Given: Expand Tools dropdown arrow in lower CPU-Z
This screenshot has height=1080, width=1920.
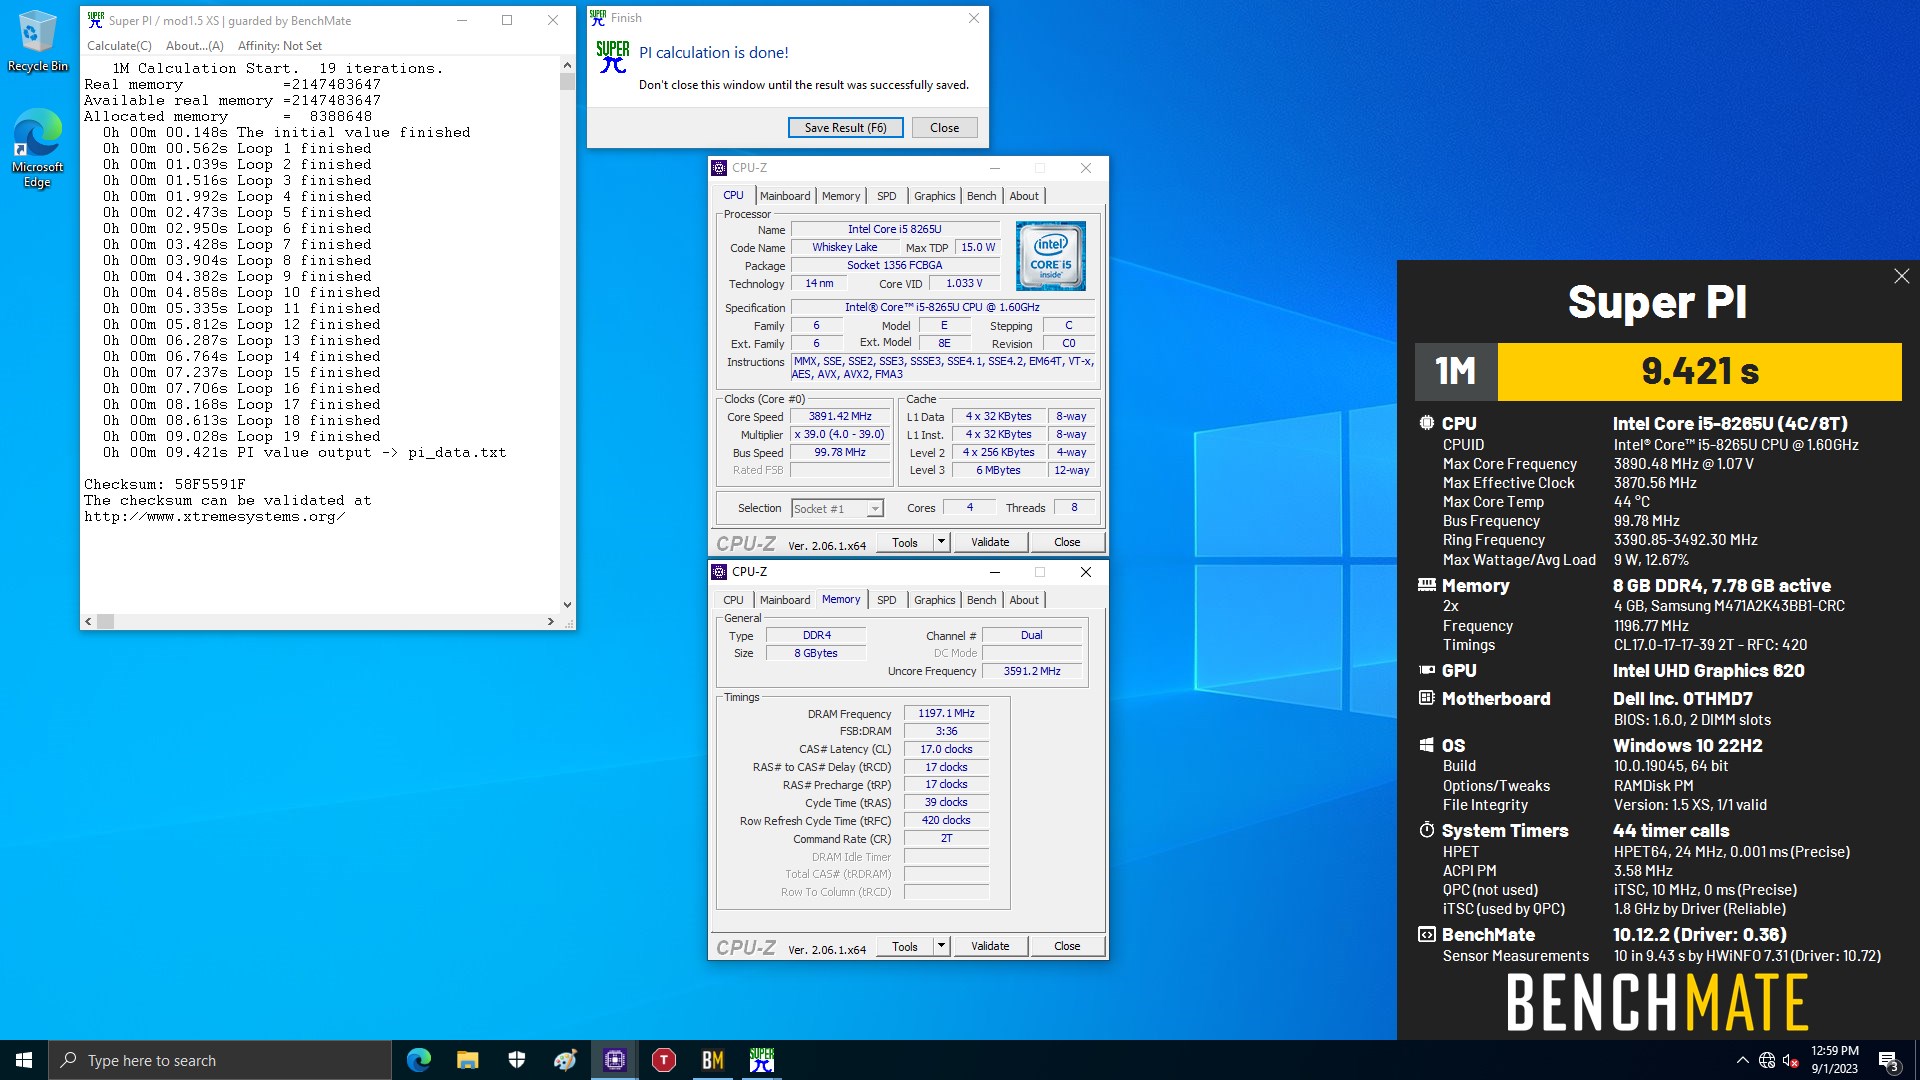Looking at the screenshot, I should 941,947.
